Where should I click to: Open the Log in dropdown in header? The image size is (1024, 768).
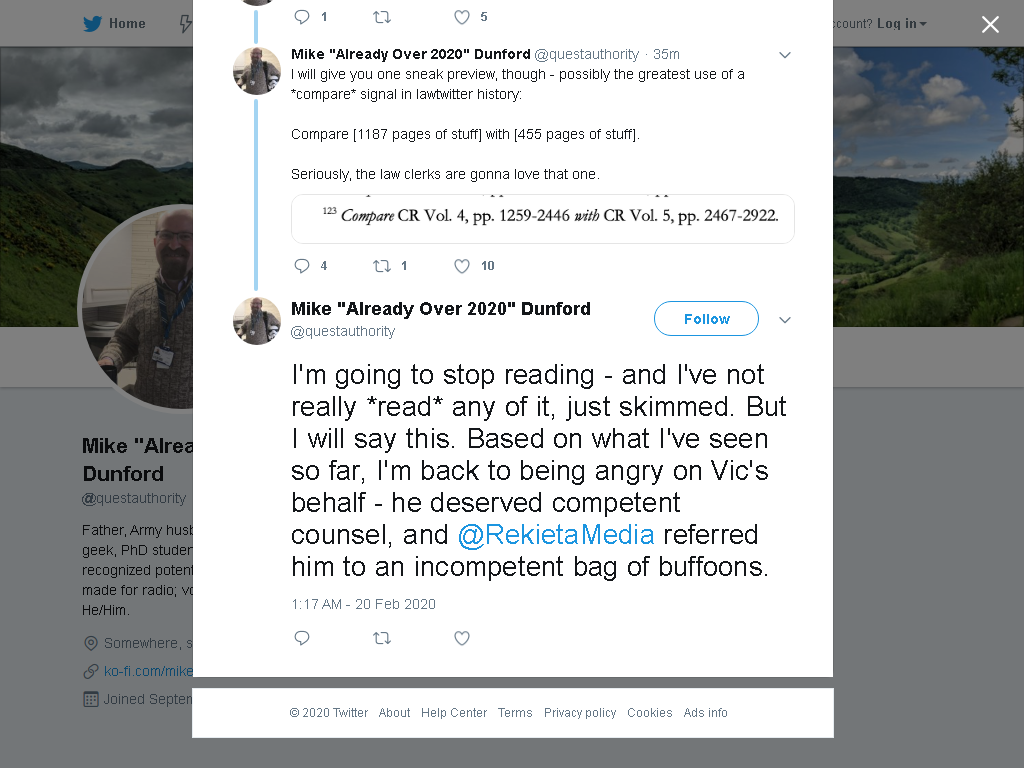[x=902, y=24]
